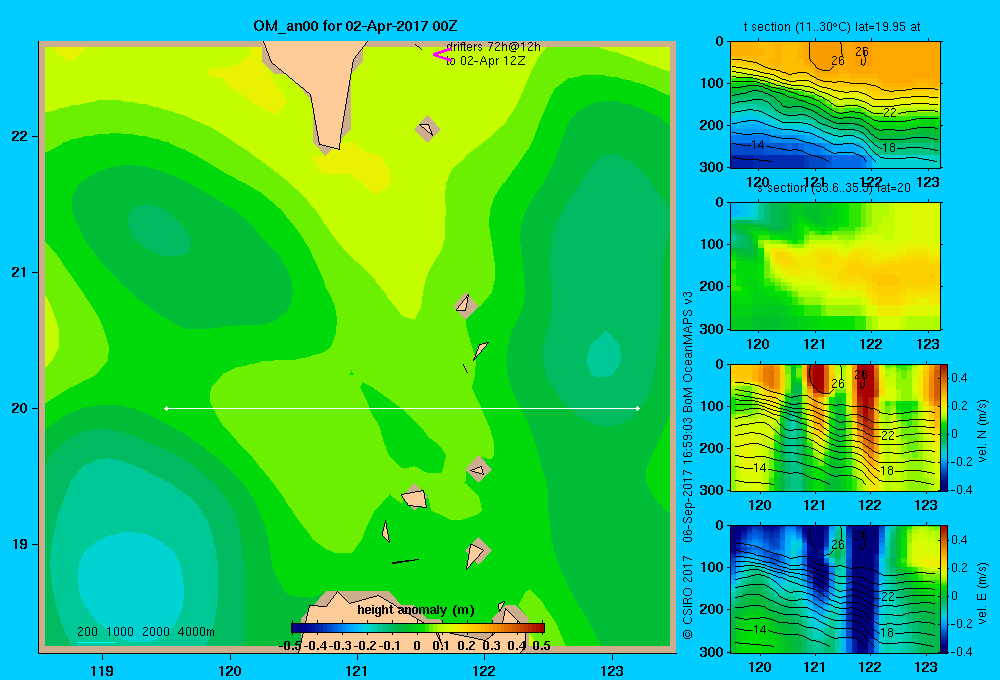Click latitude label '19' on main map axis
The image size is (1000, 680).
tap(19, 544)
